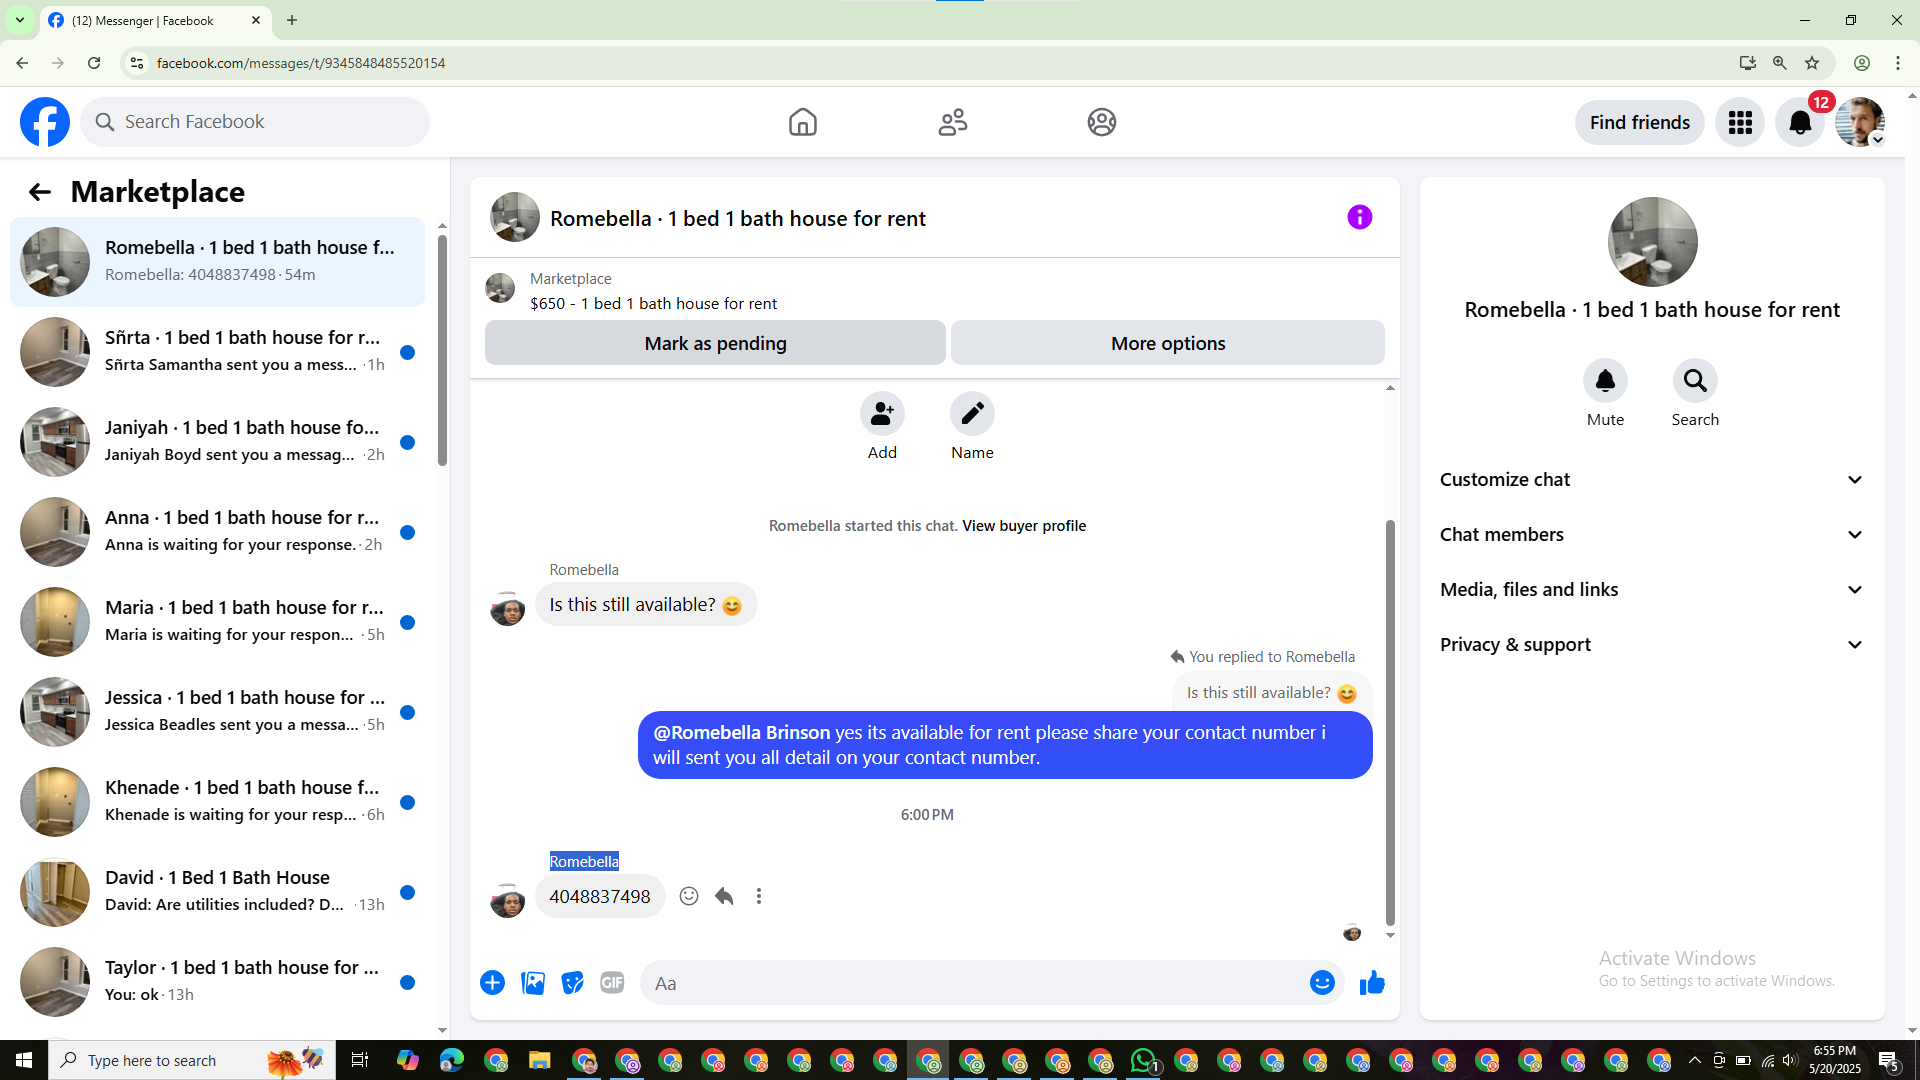Click the attach photo icon

(533, 983)
